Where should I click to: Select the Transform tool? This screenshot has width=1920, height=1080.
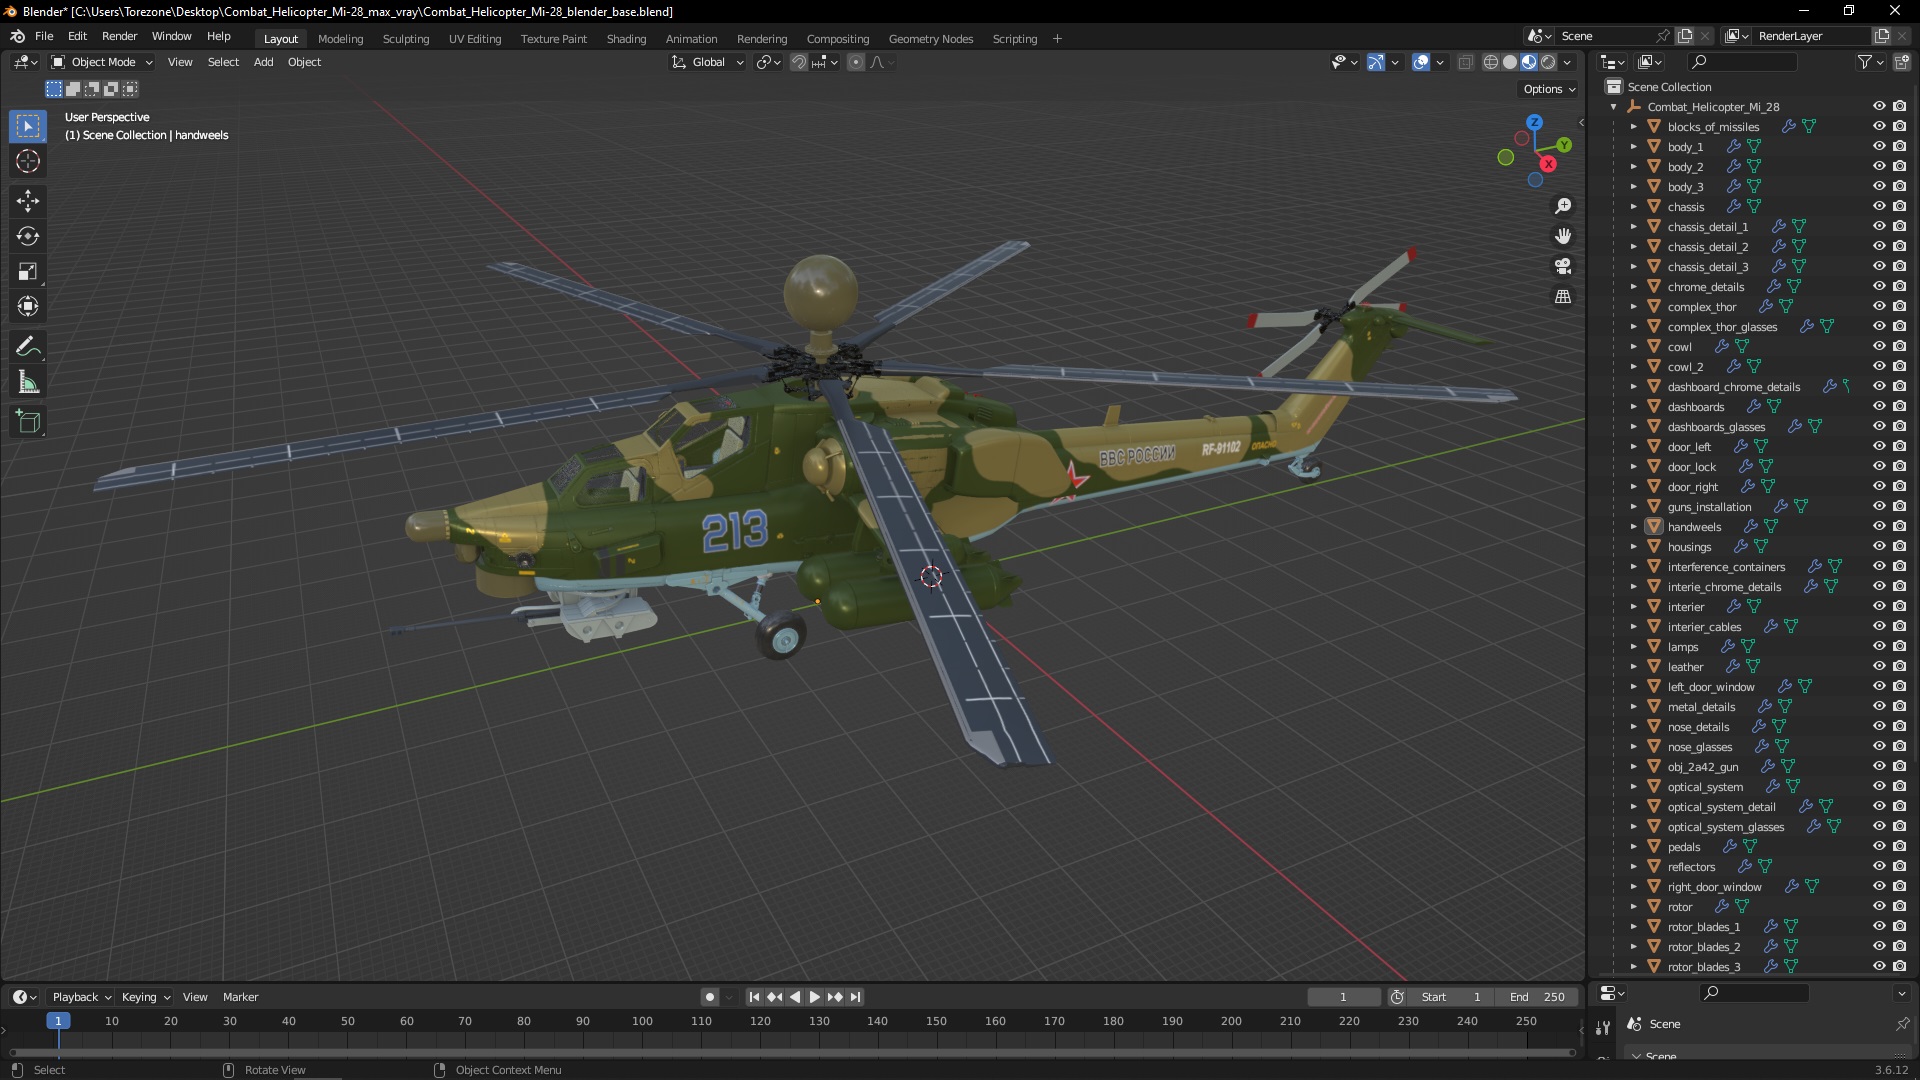(x=28, y=306)
